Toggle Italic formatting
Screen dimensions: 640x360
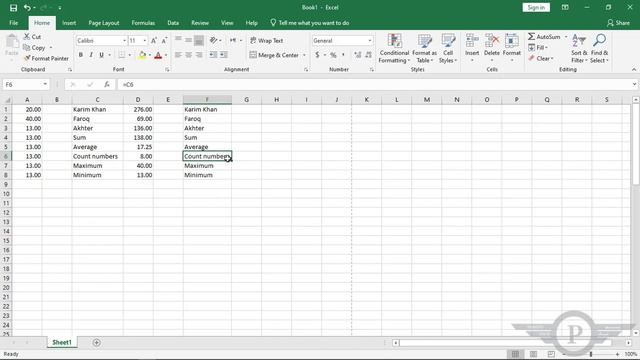[x=91, y=55]
